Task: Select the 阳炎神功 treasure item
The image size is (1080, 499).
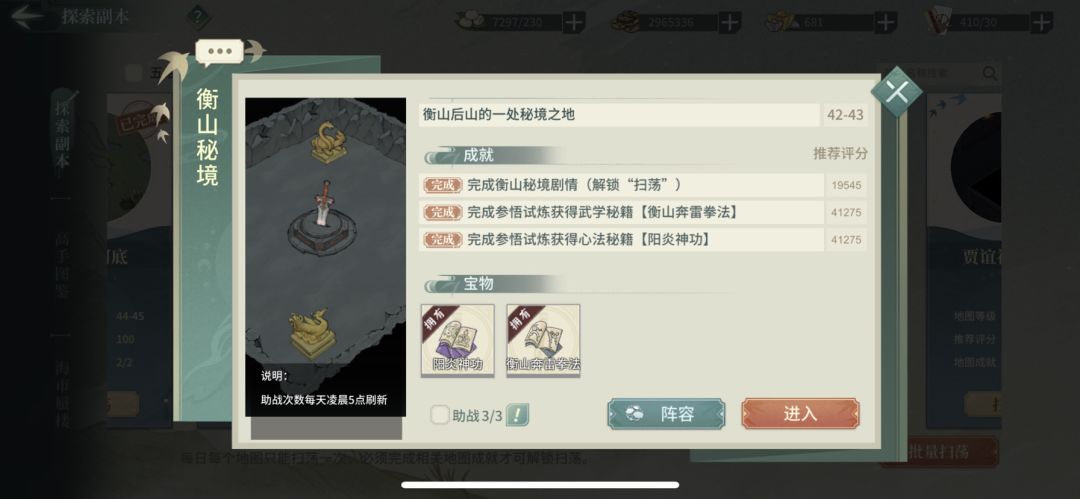Action: click(x=457, y=340)
